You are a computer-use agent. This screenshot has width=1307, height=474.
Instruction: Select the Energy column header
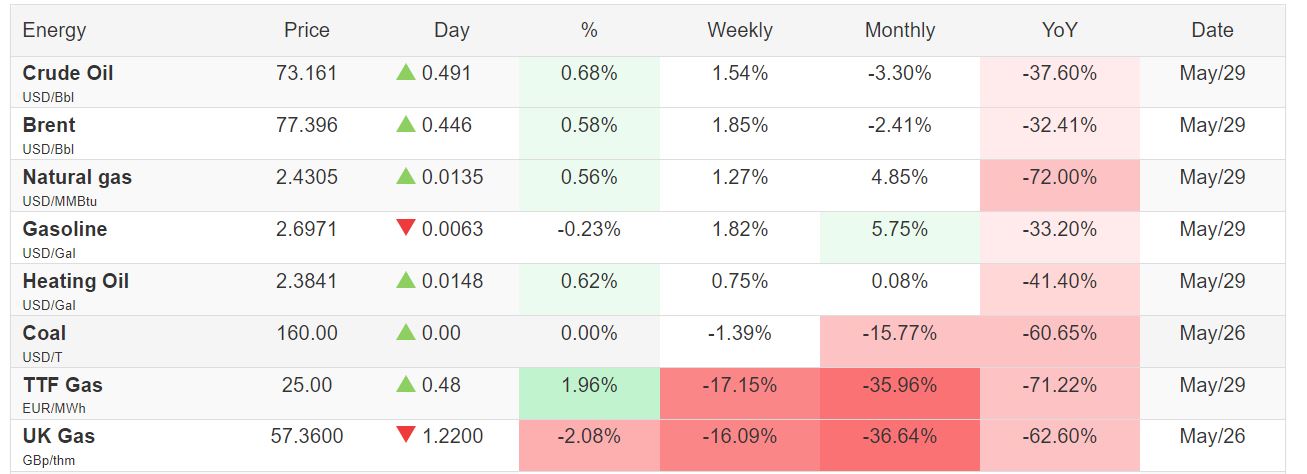tap(55, 30)
